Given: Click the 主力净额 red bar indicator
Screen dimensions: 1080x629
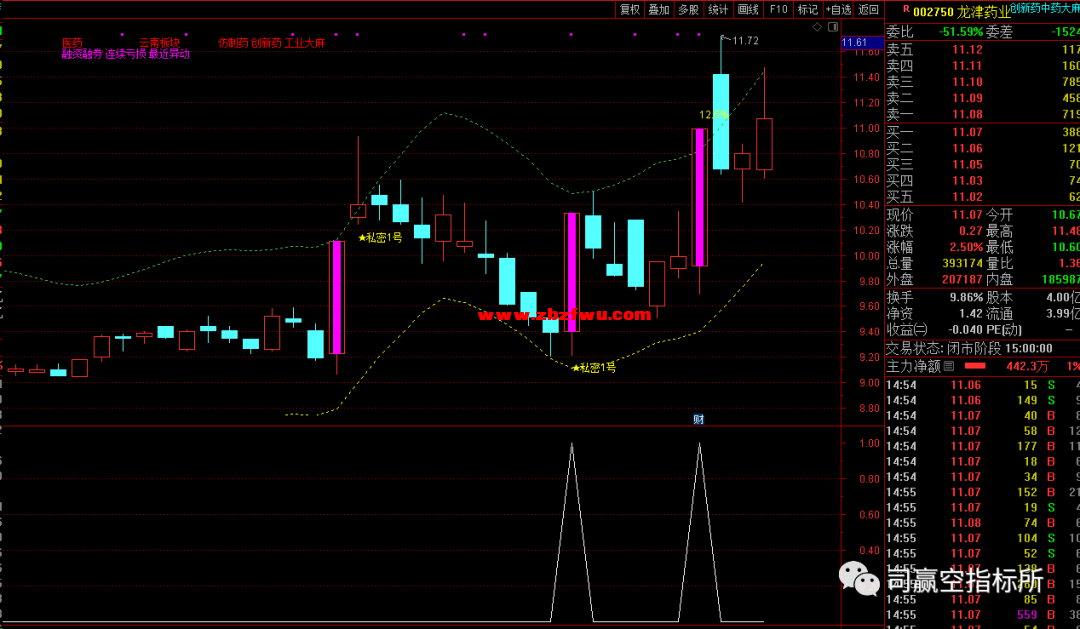Looking at the screenshot, I should (975, 367).
